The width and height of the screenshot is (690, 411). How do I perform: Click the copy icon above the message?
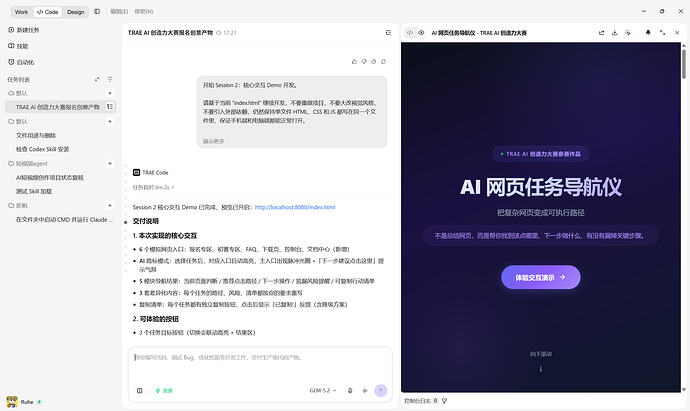(374, 62)
